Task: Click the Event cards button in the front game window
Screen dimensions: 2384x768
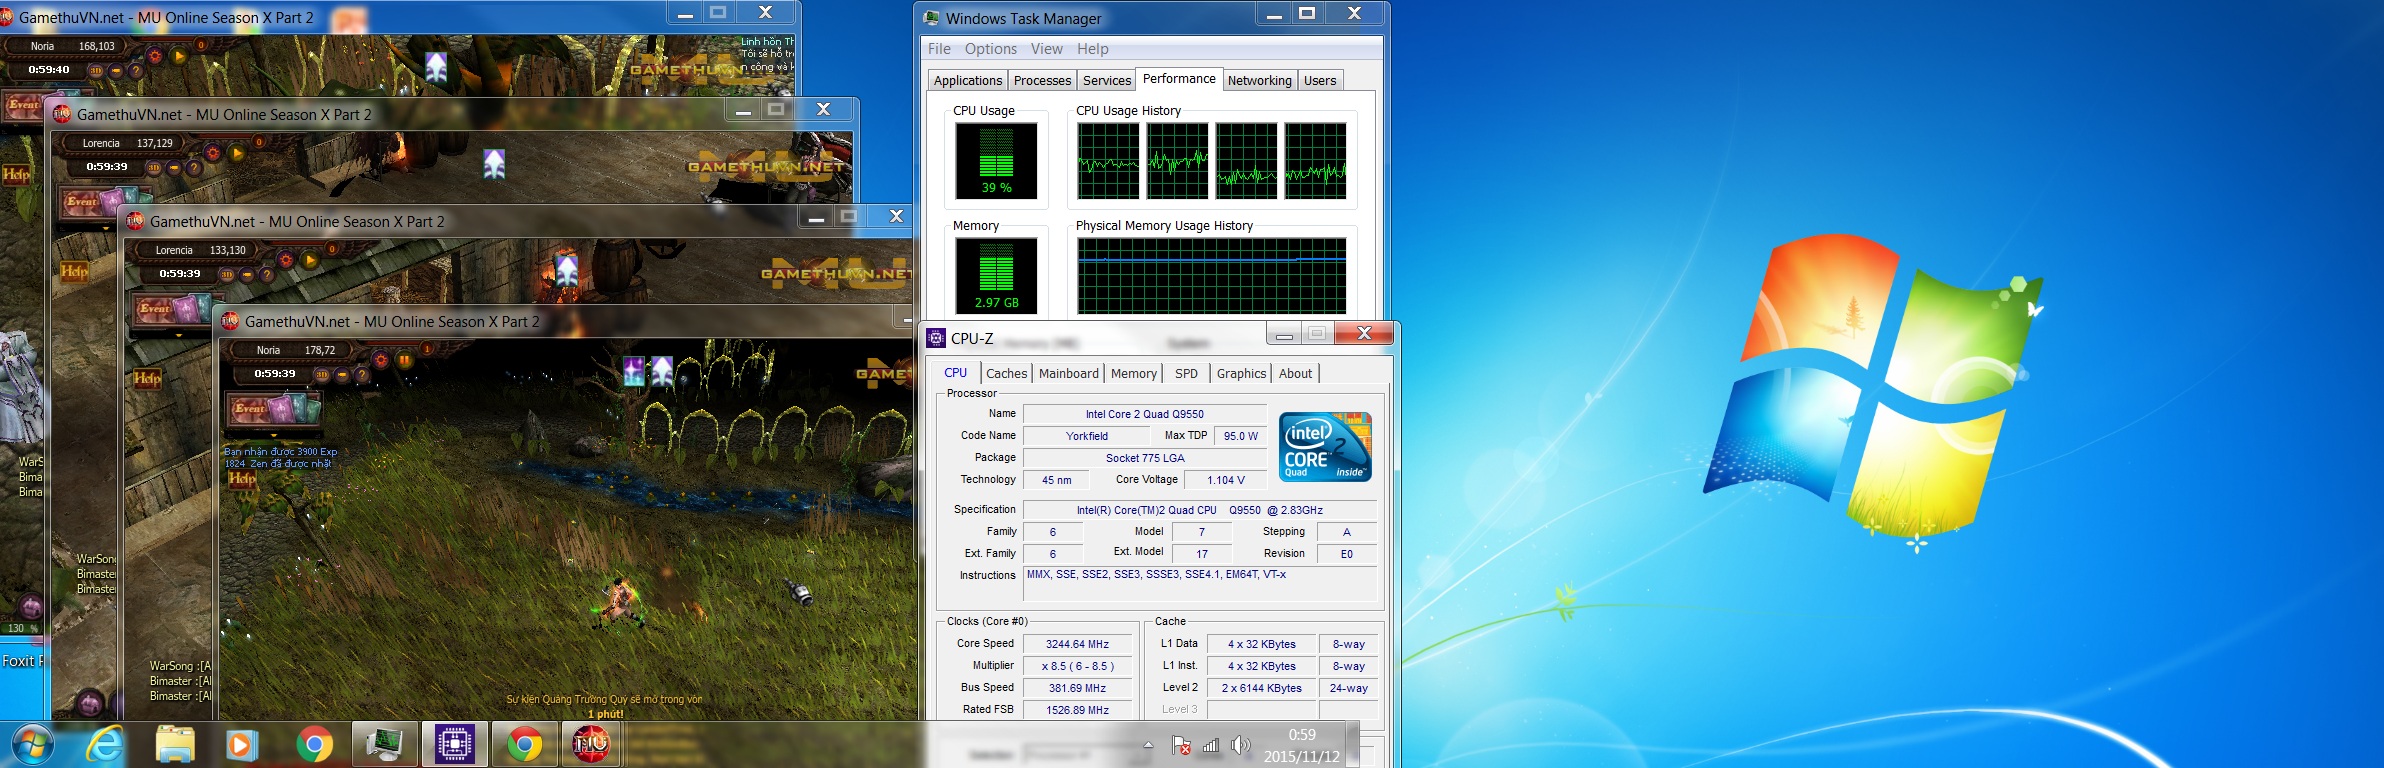Action: click(x=275, y=408)
